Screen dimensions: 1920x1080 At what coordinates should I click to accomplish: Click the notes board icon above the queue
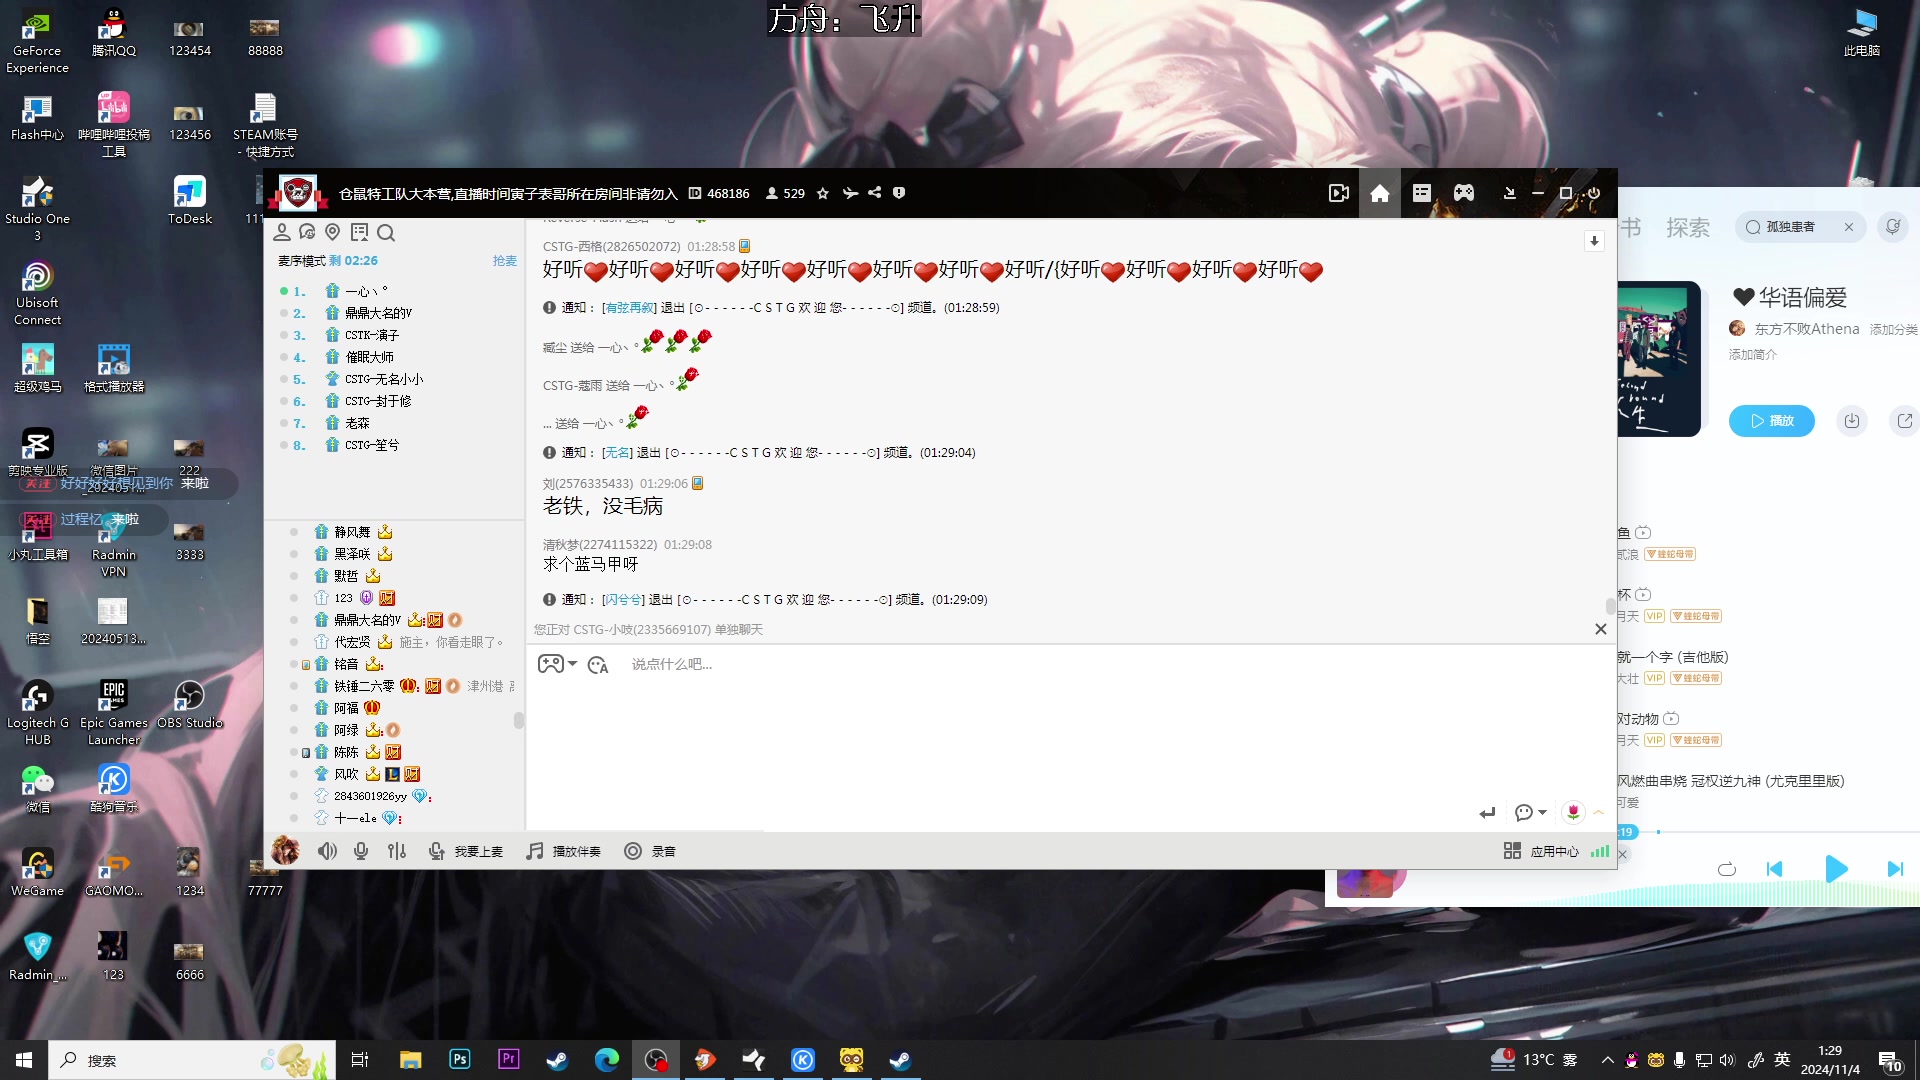pos(359,232)
